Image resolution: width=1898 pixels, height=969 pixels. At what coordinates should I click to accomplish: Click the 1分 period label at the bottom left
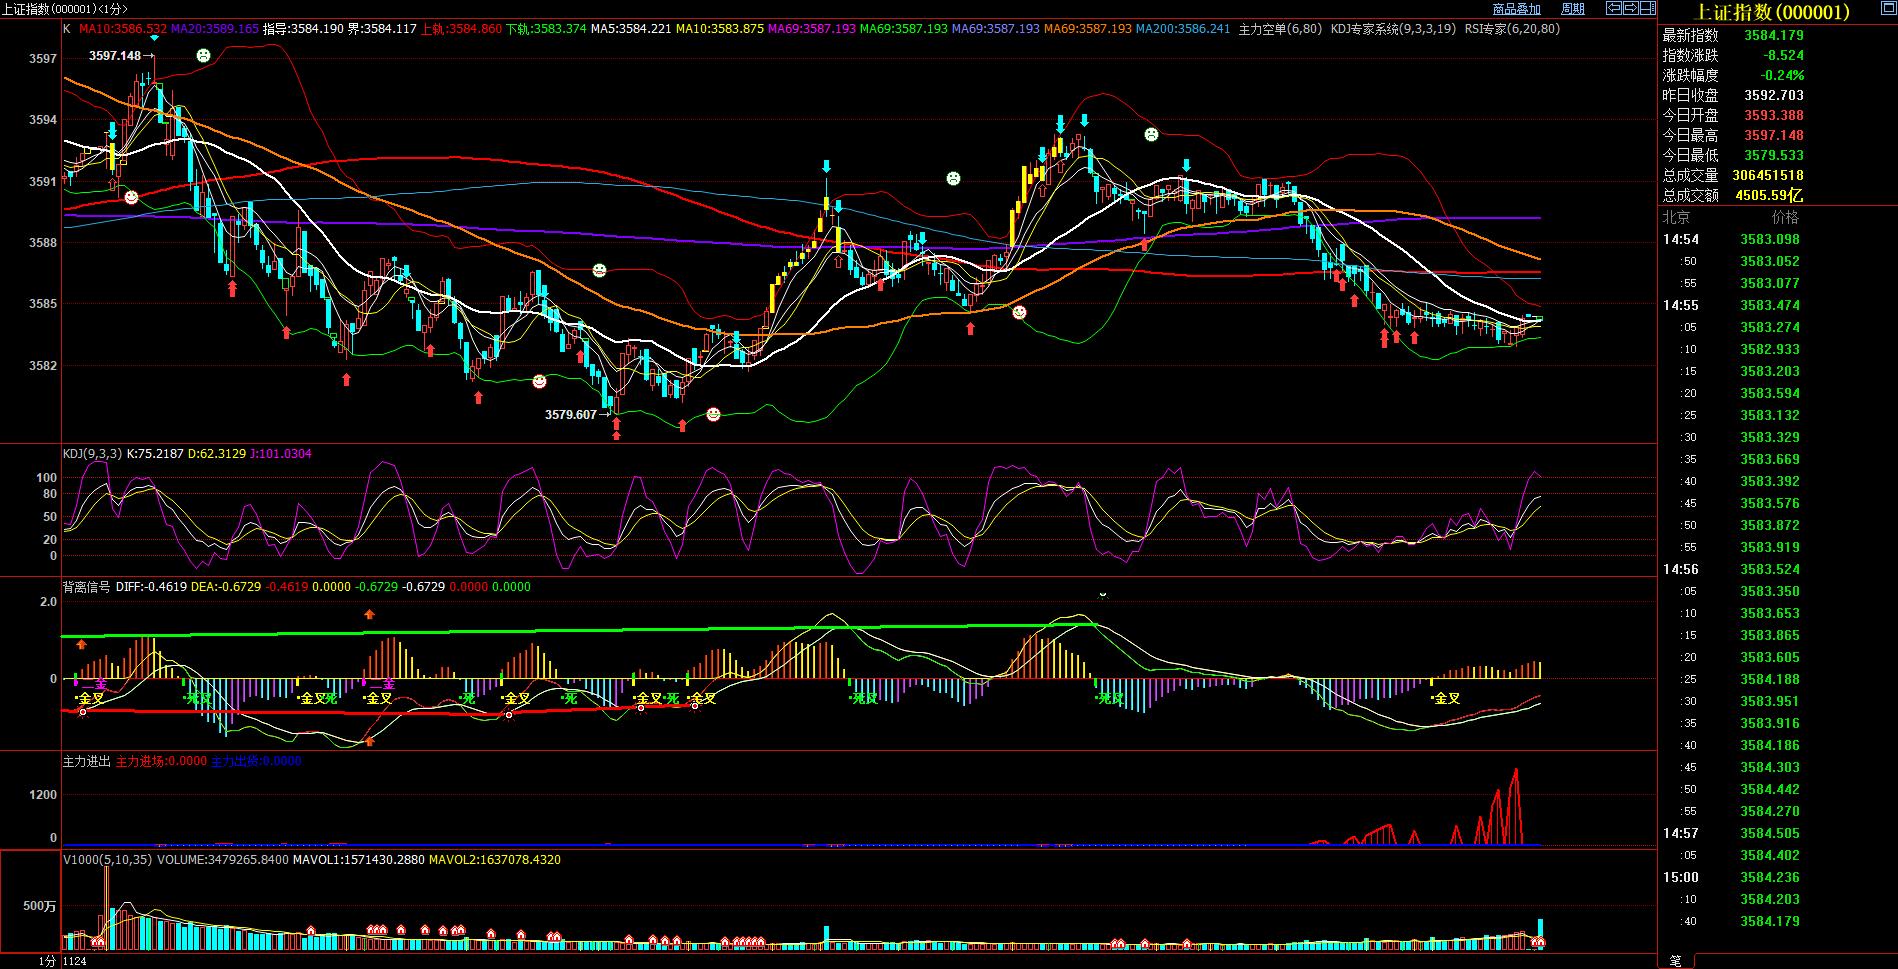[x=47, y=961]
